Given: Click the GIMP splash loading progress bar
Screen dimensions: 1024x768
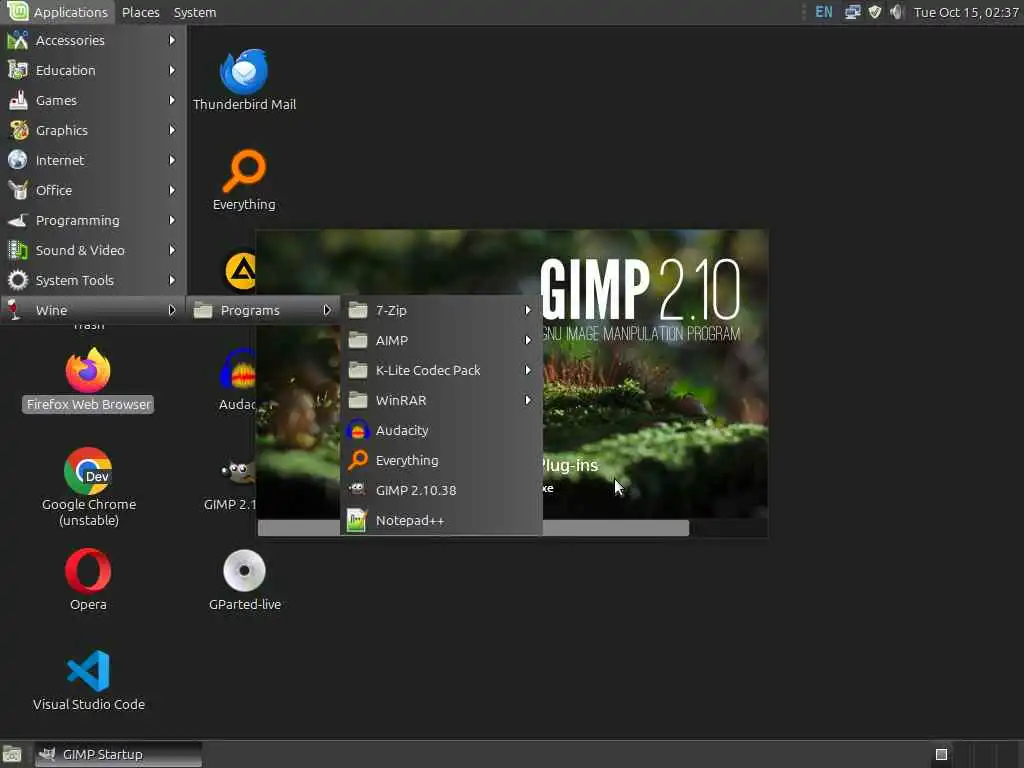Looking at the screenshot, I should pyautogui.click(x=512, y=528).
